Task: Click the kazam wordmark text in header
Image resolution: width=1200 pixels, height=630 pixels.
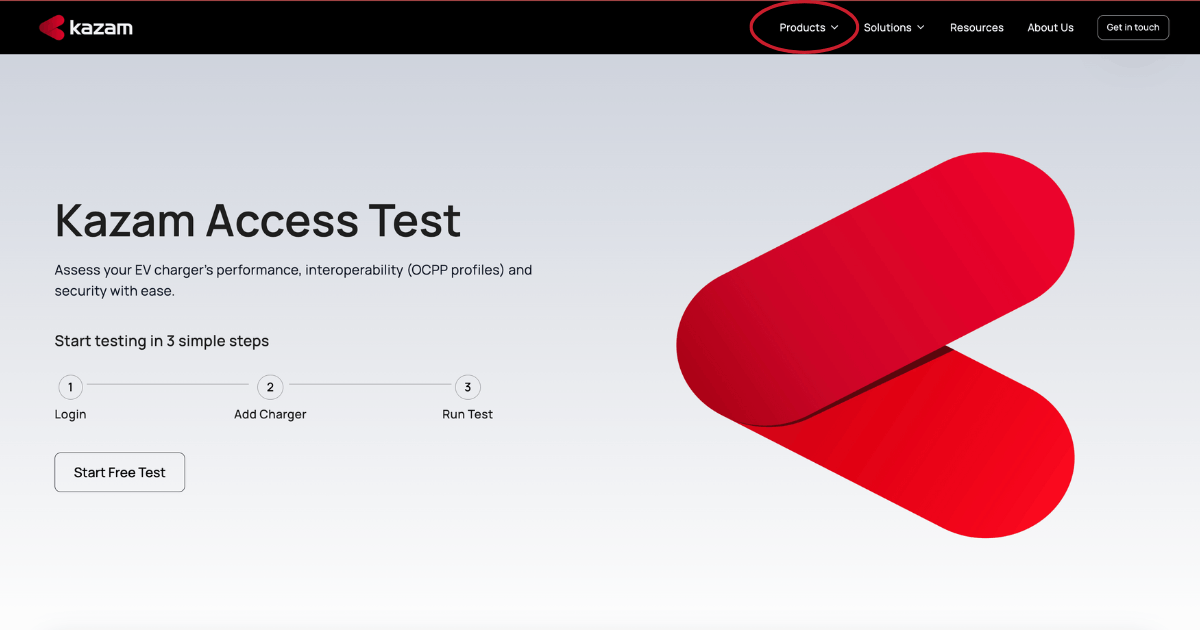Action: [x=101, y=28]
